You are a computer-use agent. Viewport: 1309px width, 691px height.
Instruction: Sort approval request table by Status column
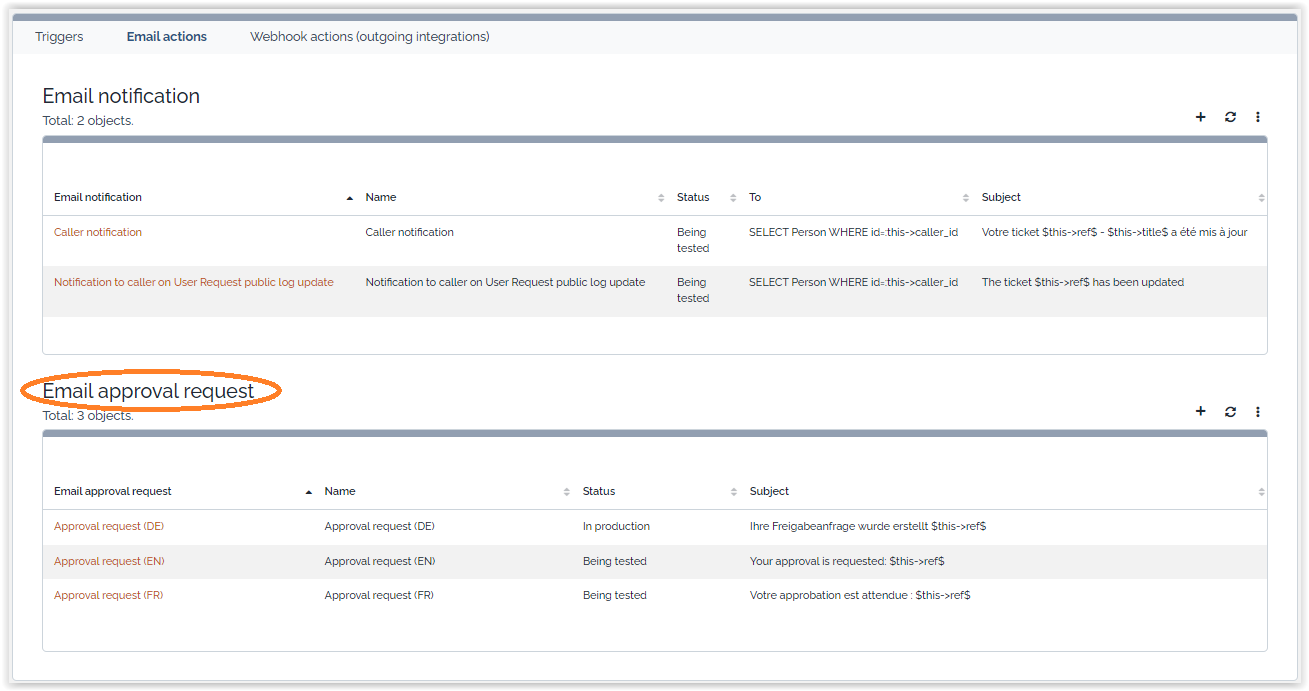coord(599,491)
